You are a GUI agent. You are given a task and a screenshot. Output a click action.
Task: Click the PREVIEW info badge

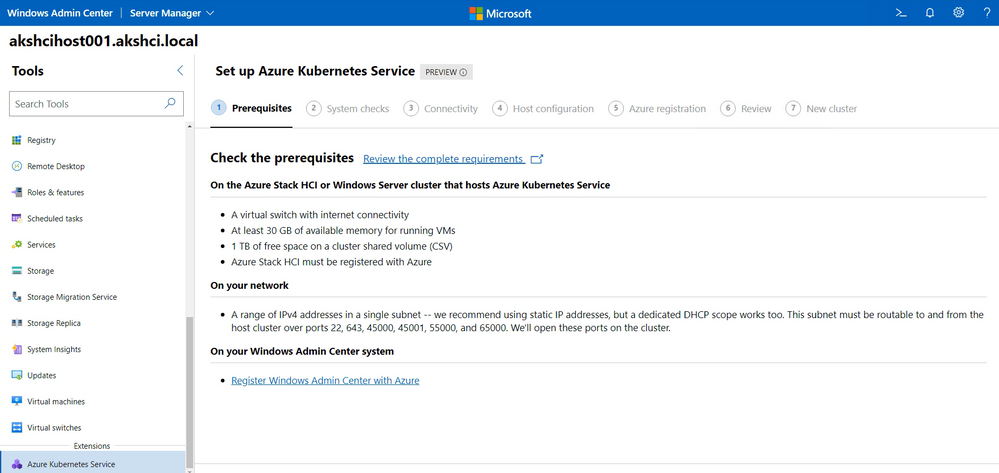click(x=446, y=72)
